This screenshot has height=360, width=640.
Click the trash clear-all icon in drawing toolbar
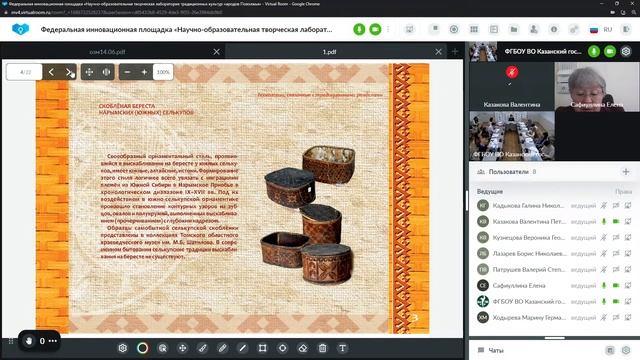click(322, 348)
